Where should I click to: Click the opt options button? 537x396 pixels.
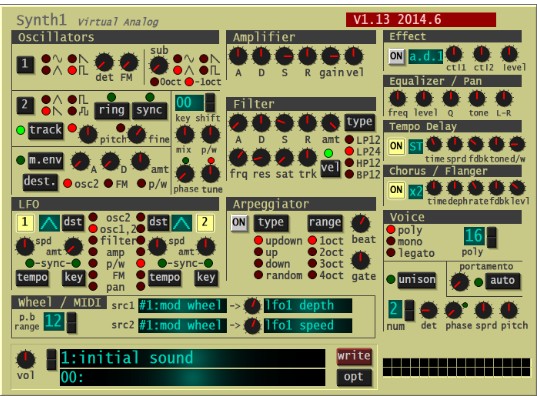point(354,377)
